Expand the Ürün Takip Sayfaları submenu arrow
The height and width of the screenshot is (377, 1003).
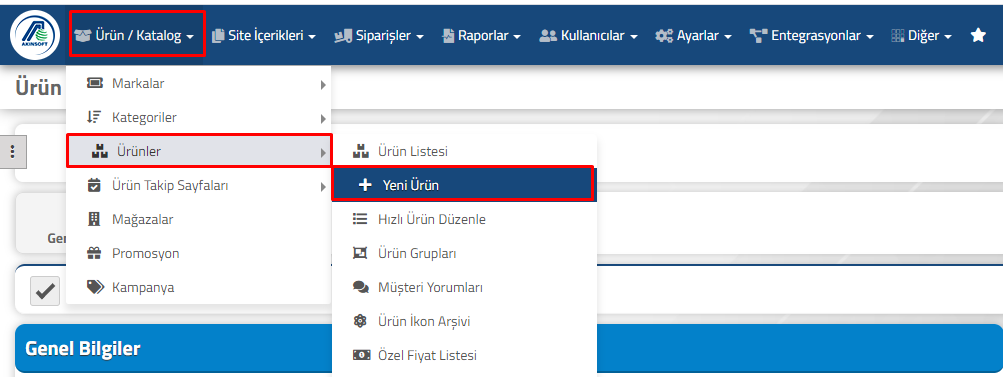point(324,186)
